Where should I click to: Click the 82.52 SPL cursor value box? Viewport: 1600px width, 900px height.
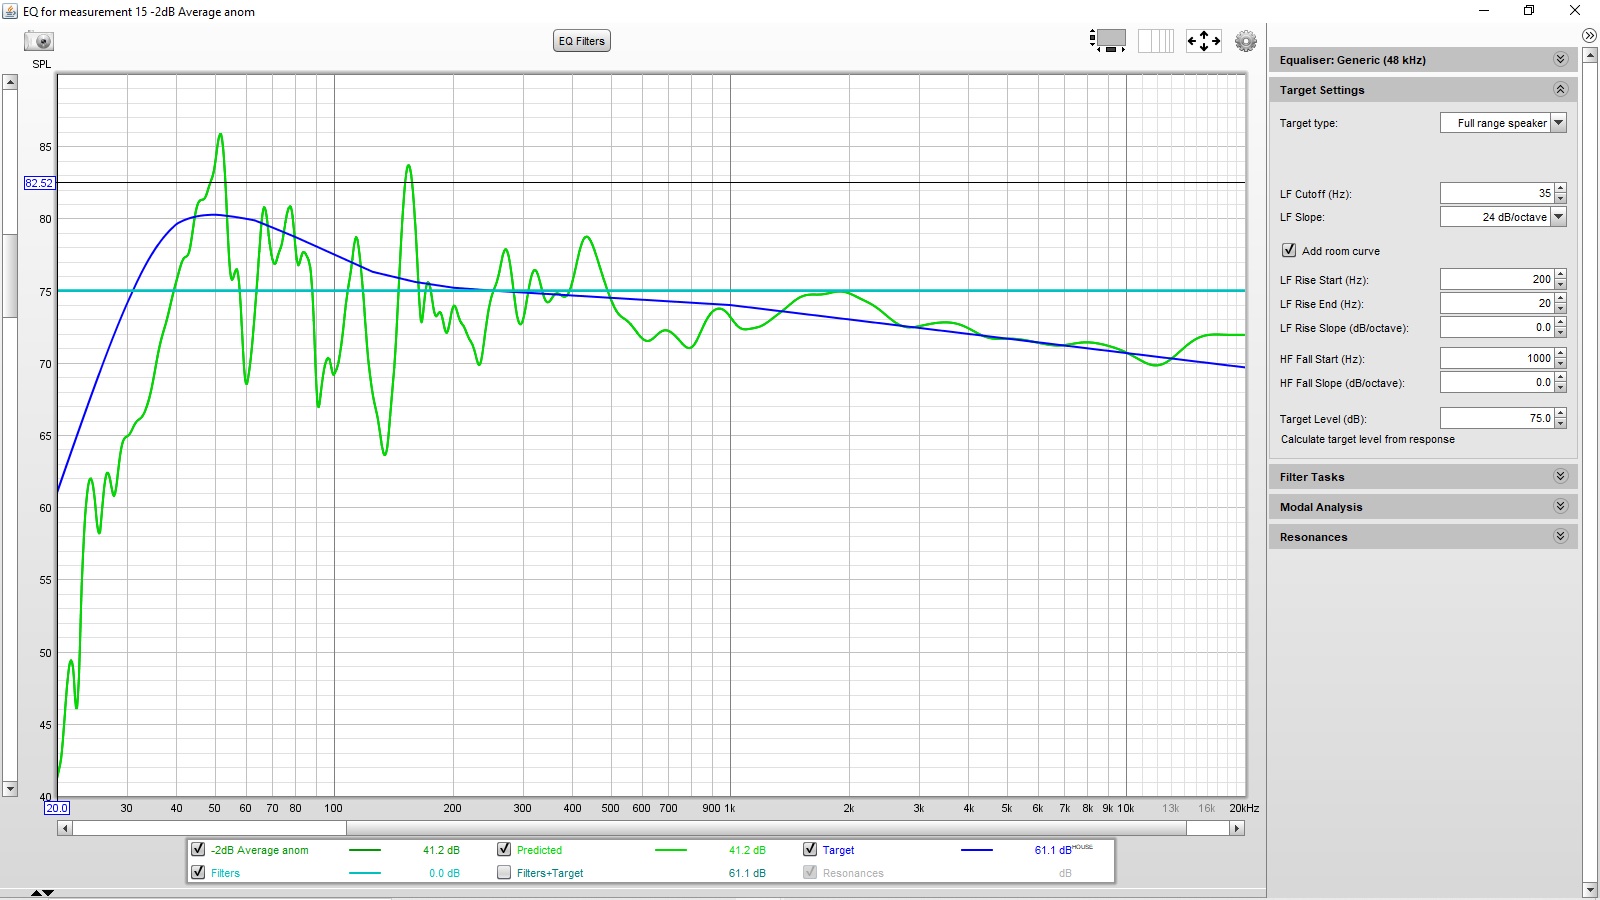tap(39, 183)
